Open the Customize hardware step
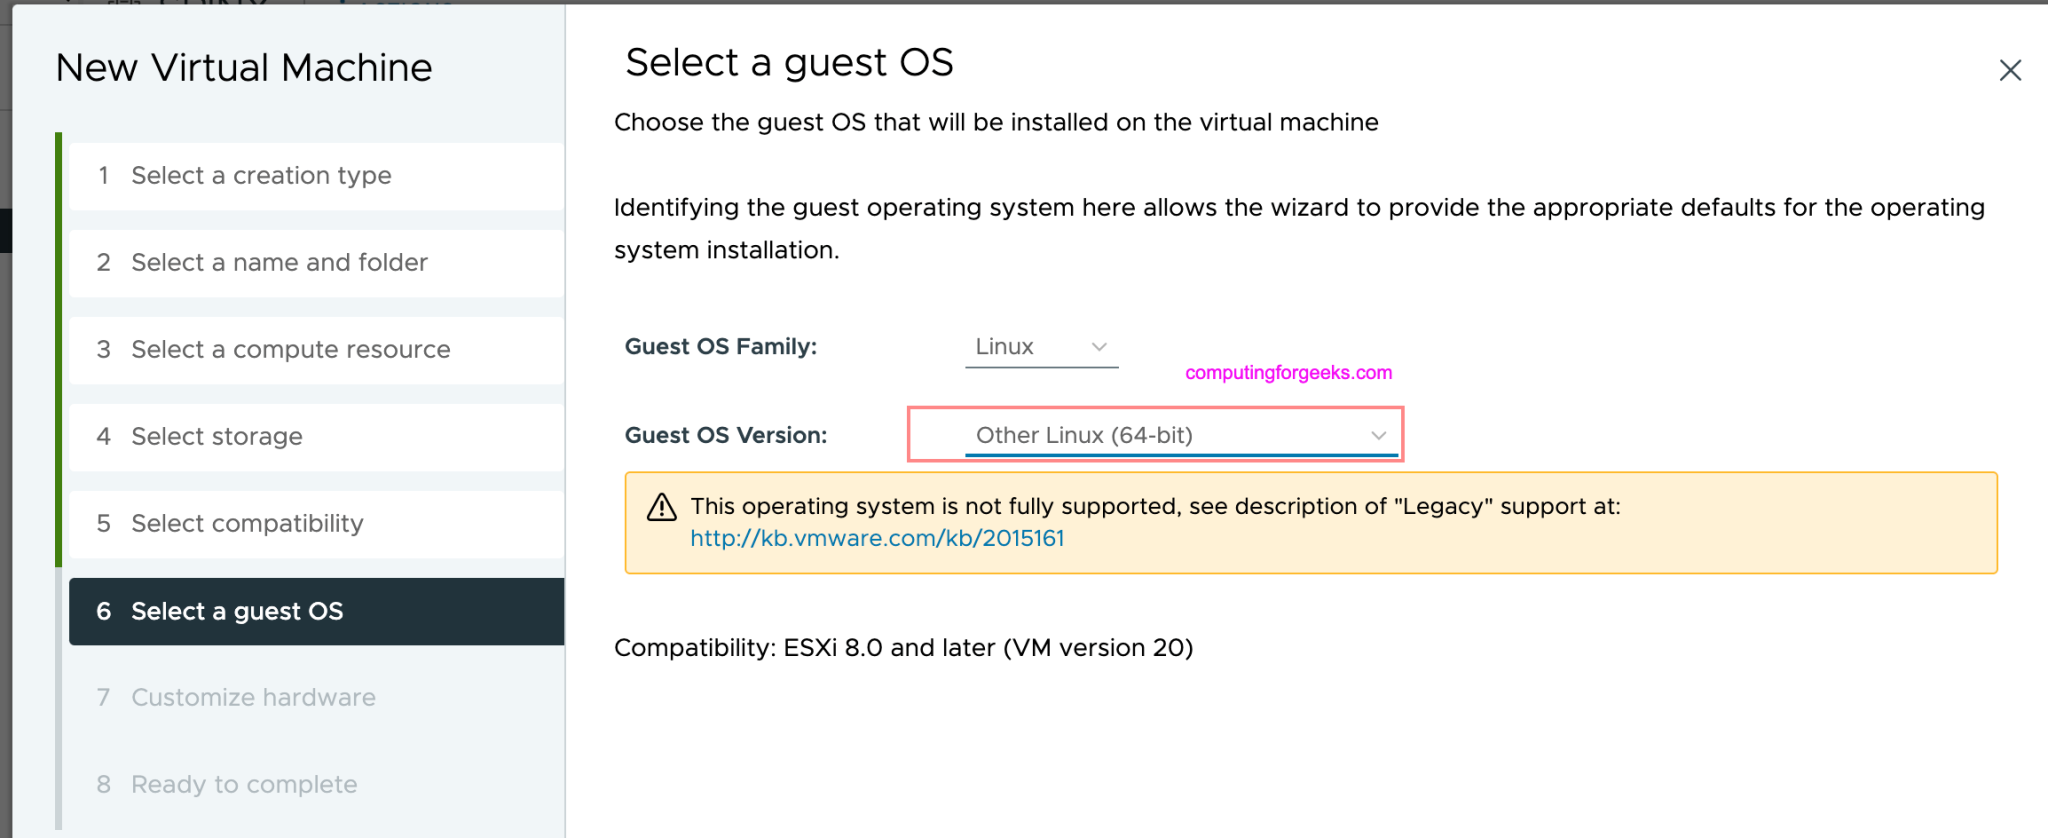2048x838 pixels. click(x=252, y=697)
